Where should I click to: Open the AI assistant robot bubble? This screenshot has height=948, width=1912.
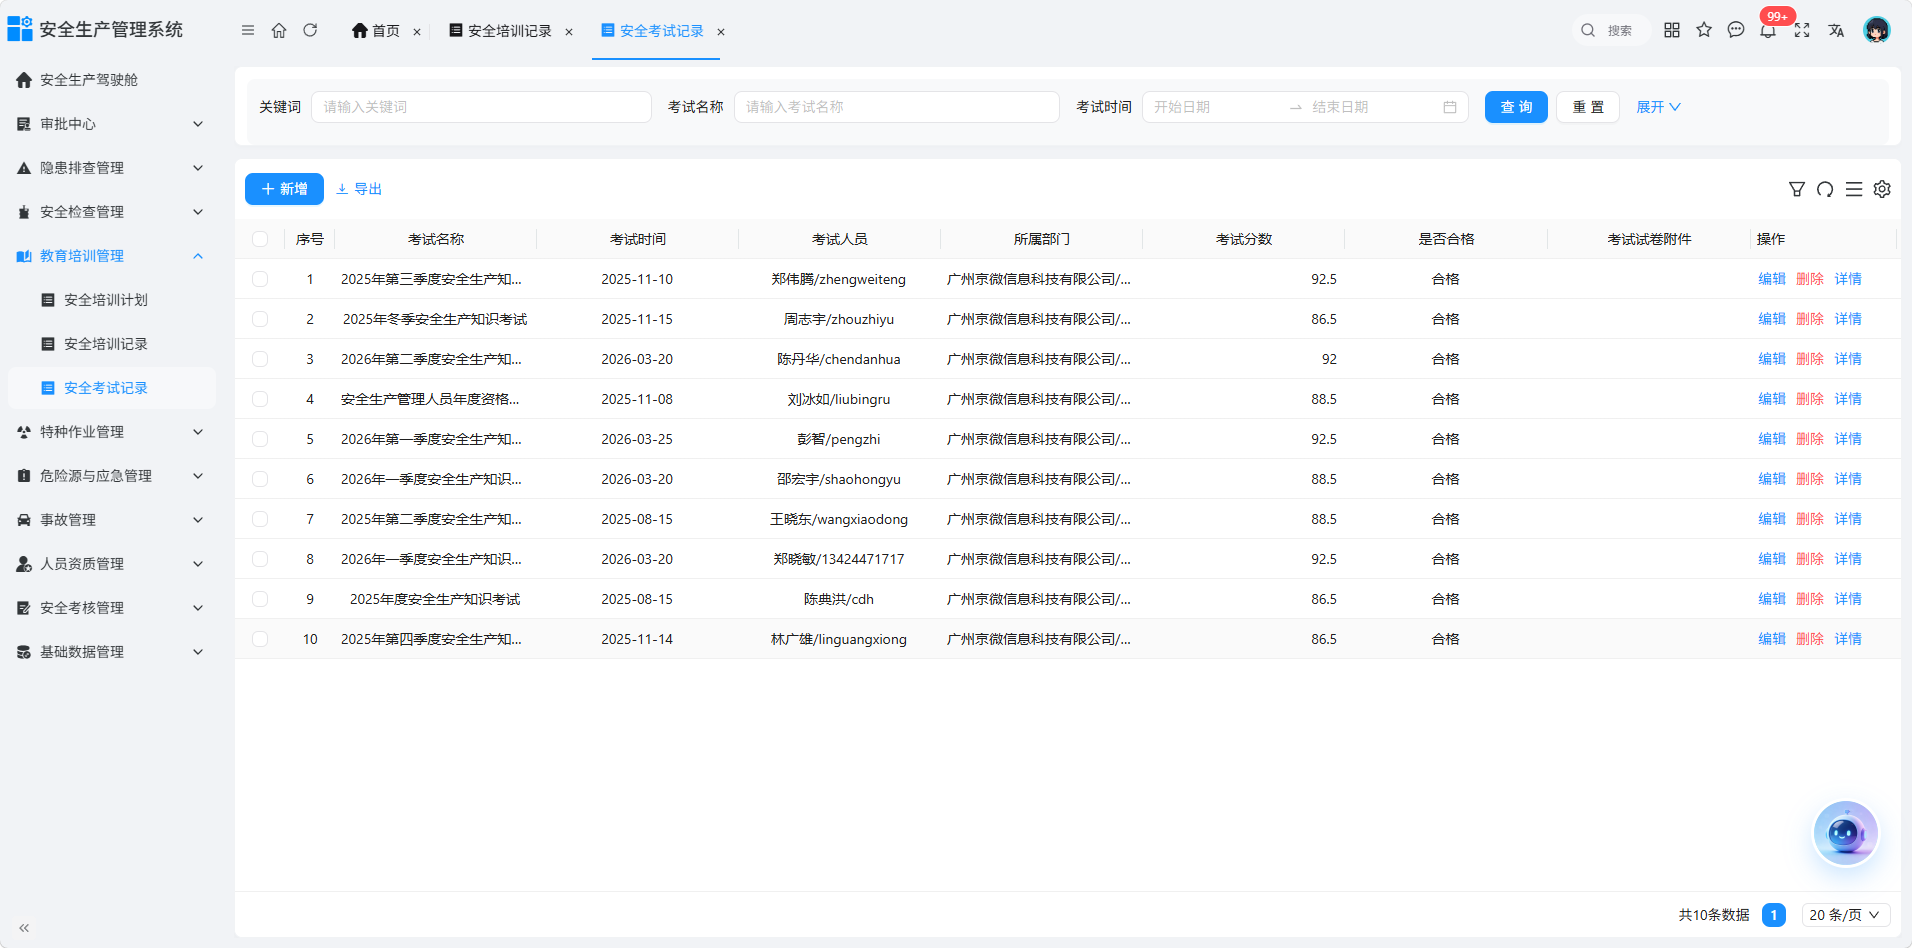point(1845,833)
